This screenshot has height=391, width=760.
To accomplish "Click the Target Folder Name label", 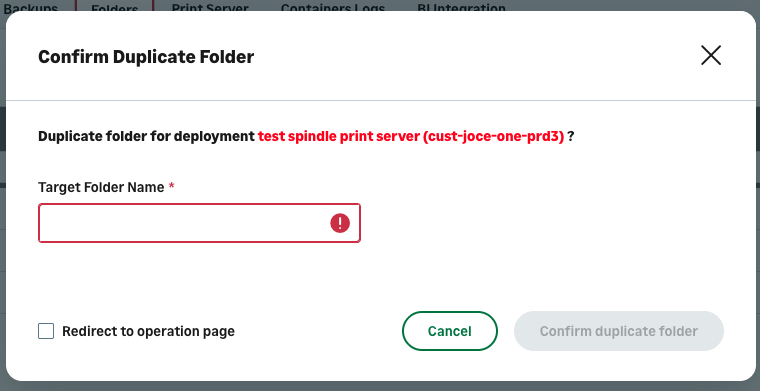I will tap(101, 187).
